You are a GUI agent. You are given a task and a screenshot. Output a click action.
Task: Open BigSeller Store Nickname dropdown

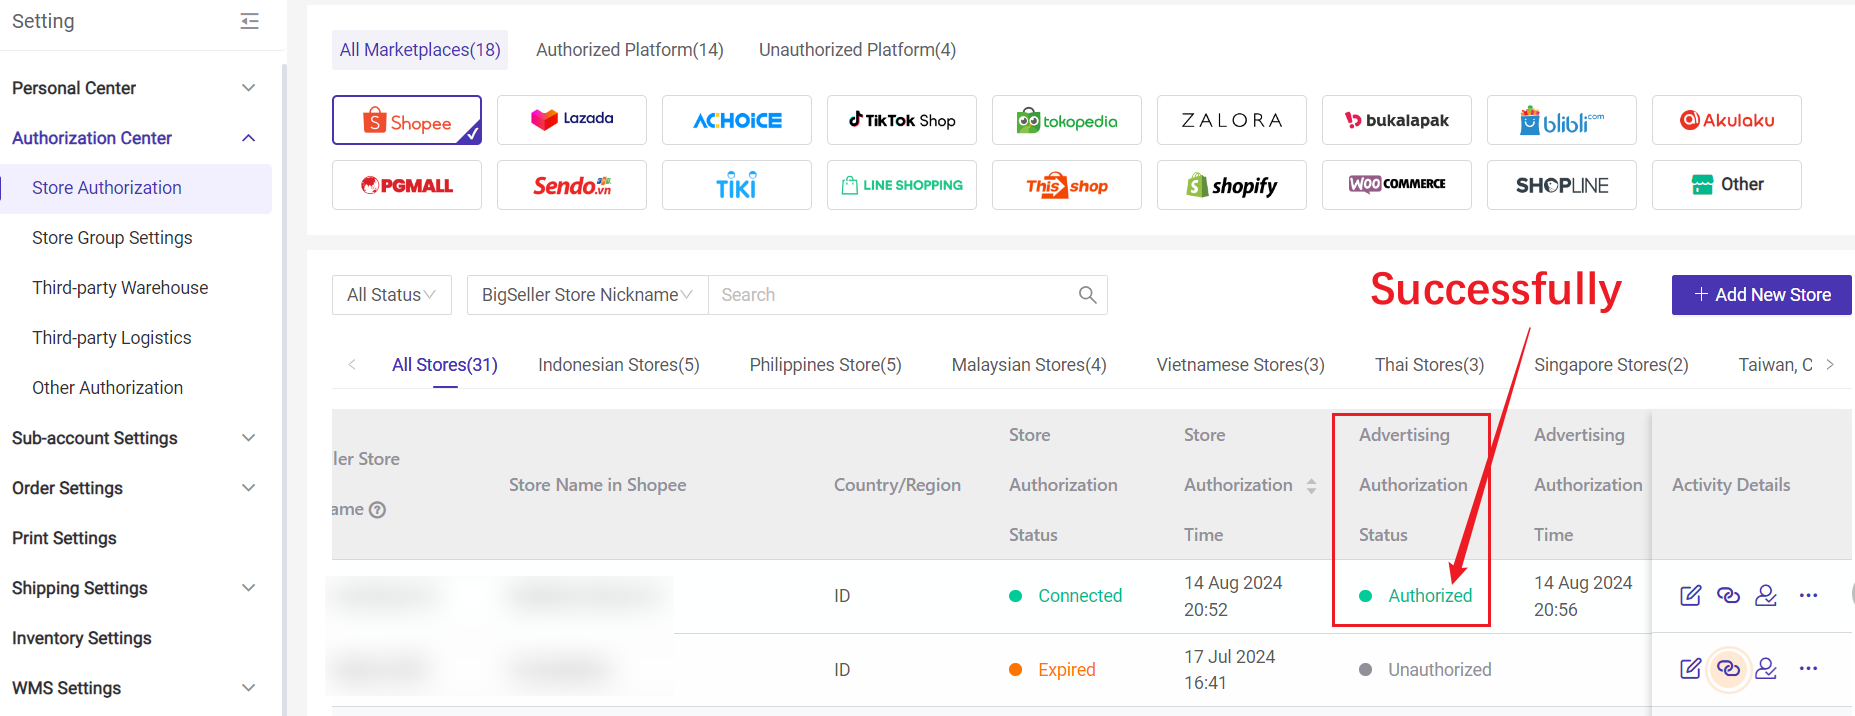(588, 295)
